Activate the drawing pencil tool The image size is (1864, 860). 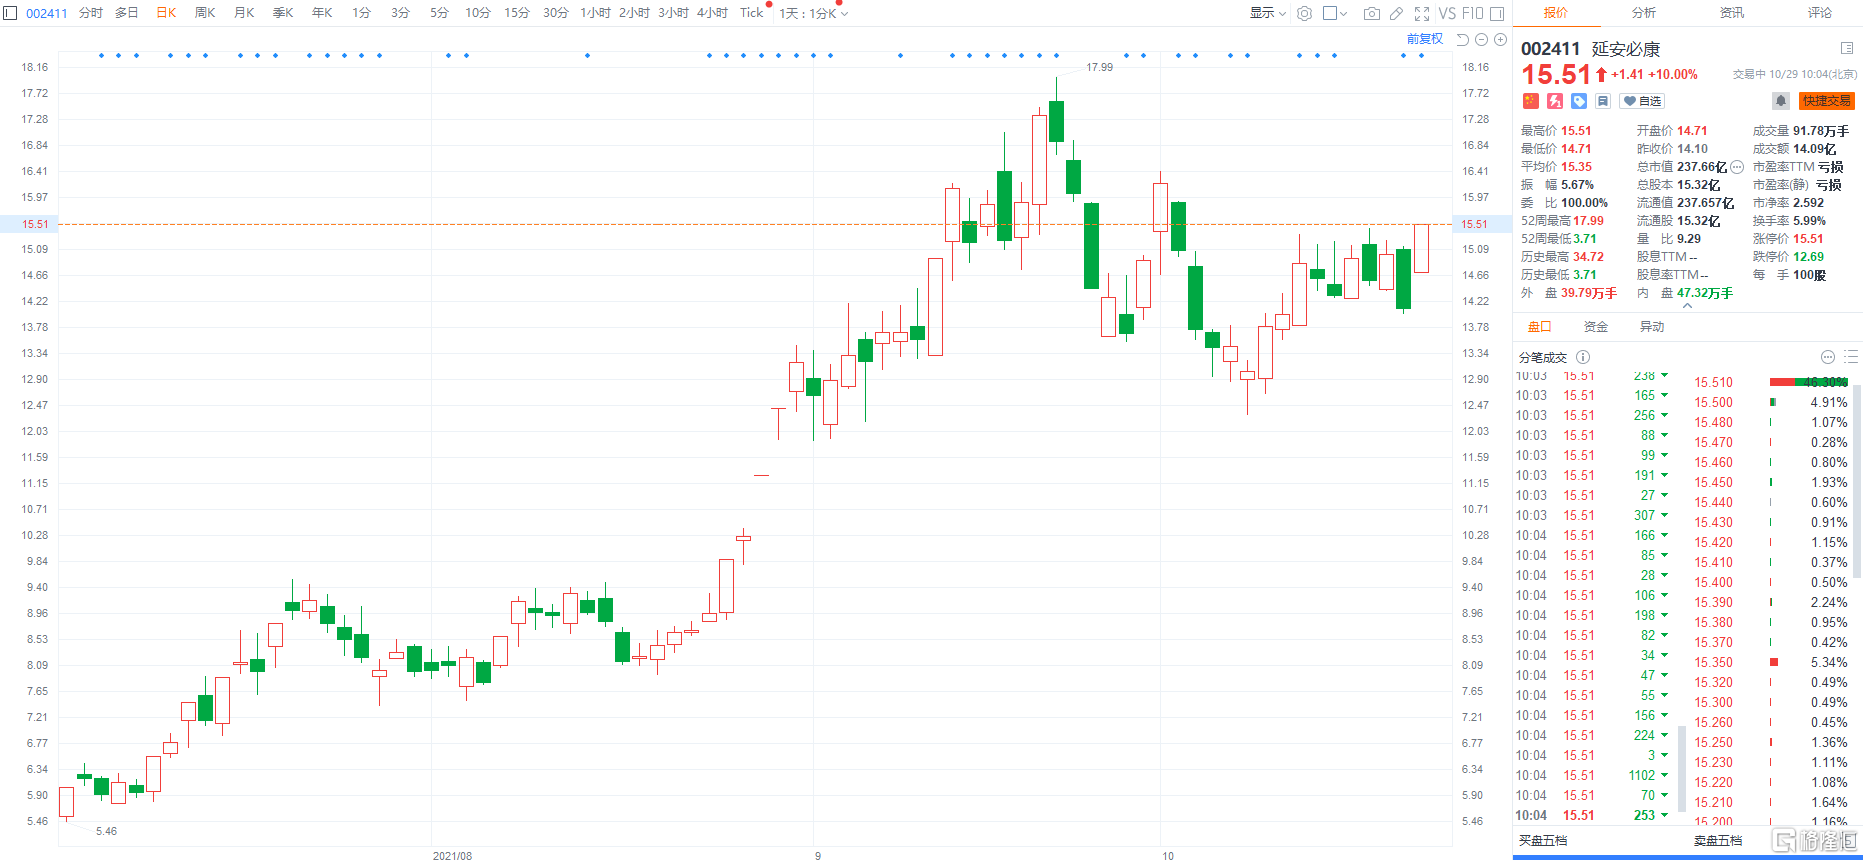(1396, 13)
